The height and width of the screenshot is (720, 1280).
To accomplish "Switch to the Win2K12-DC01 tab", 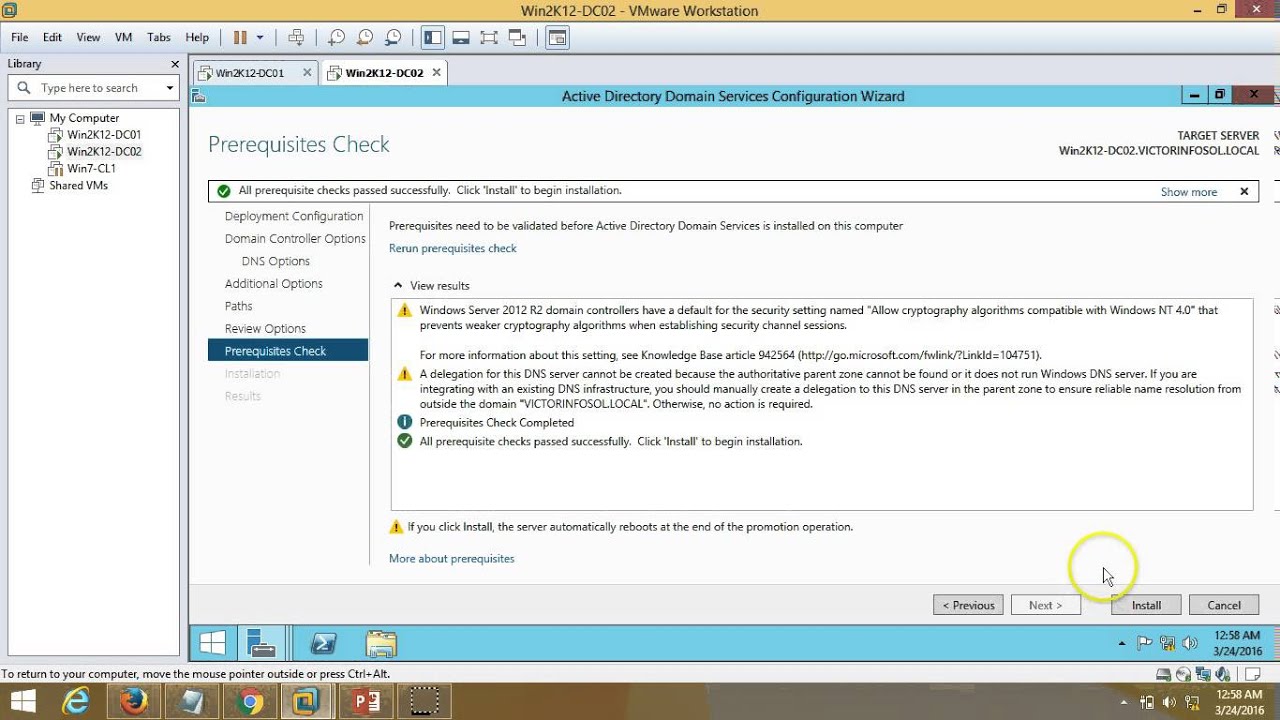I will (x=250, y=73).
